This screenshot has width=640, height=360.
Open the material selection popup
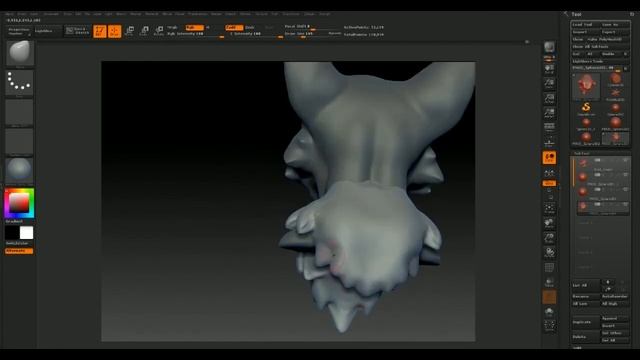point(19,170)
